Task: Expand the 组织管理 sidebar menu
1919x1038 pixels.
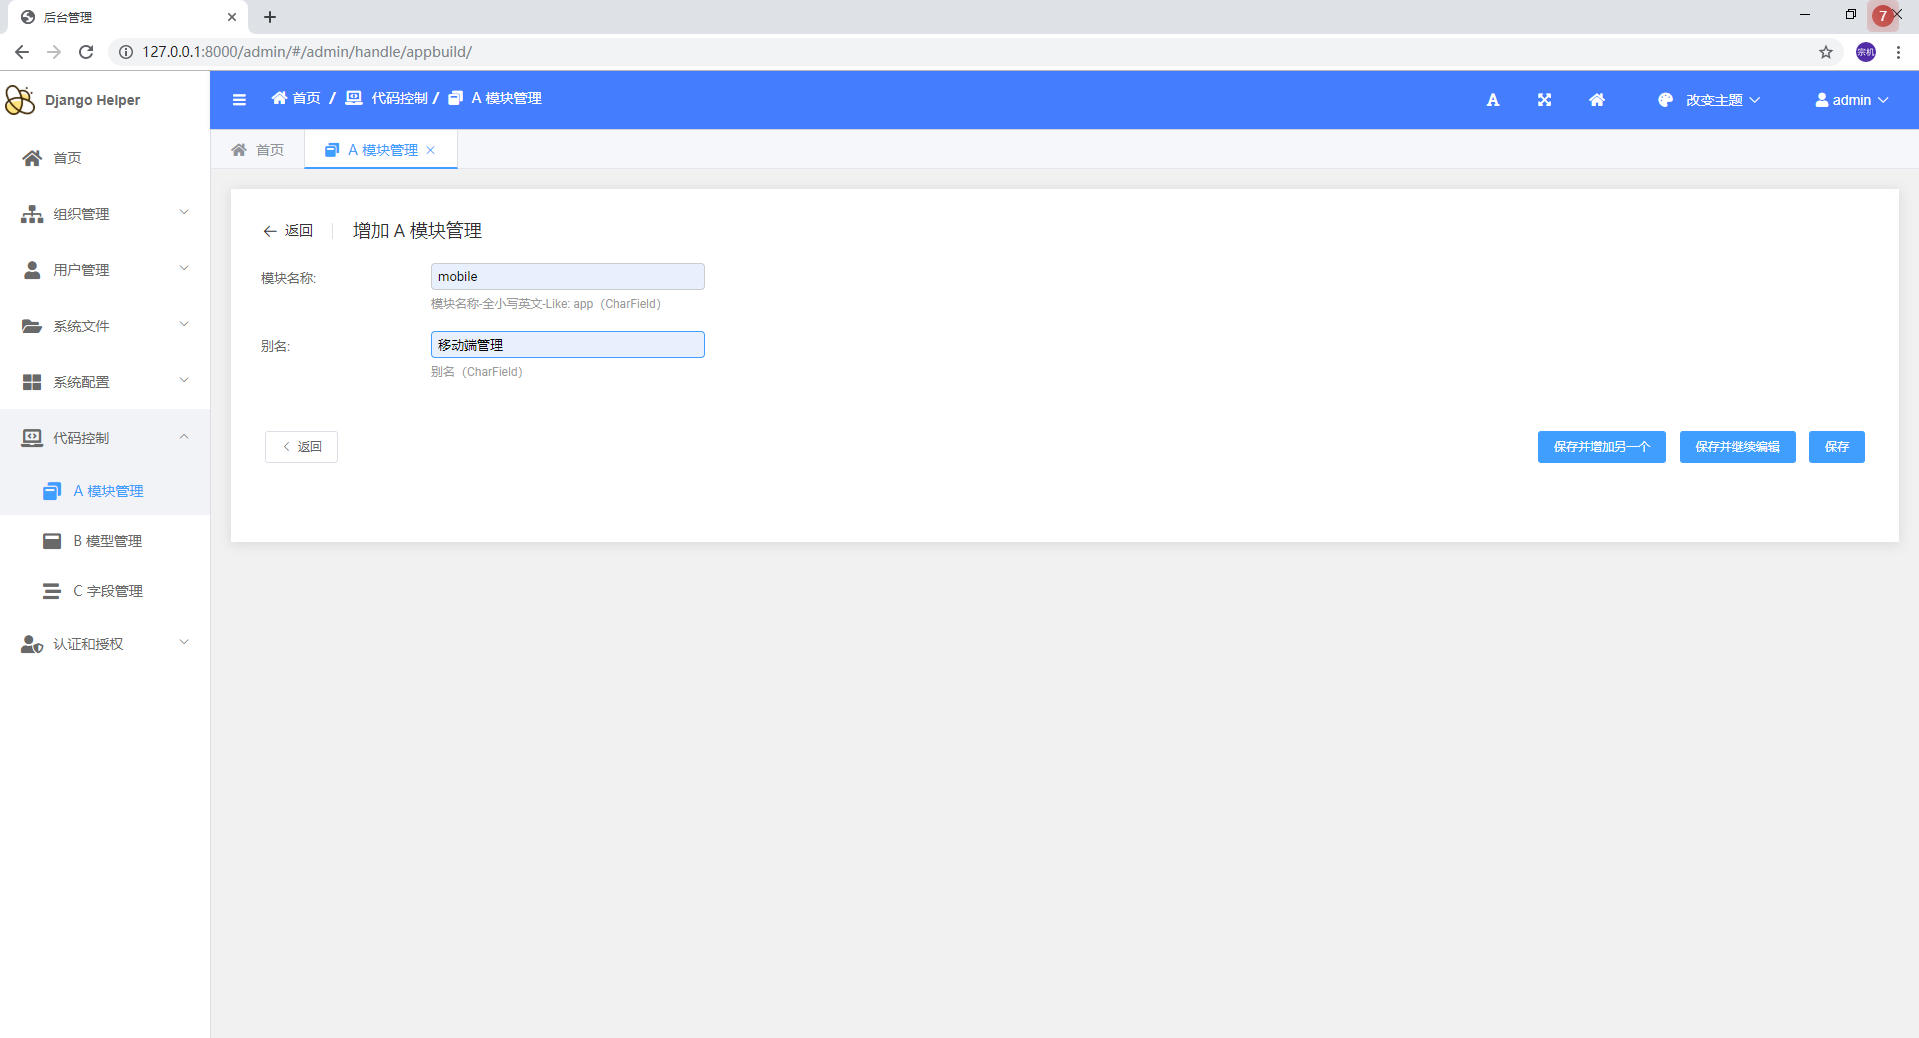Action: (x=105, y=214)
